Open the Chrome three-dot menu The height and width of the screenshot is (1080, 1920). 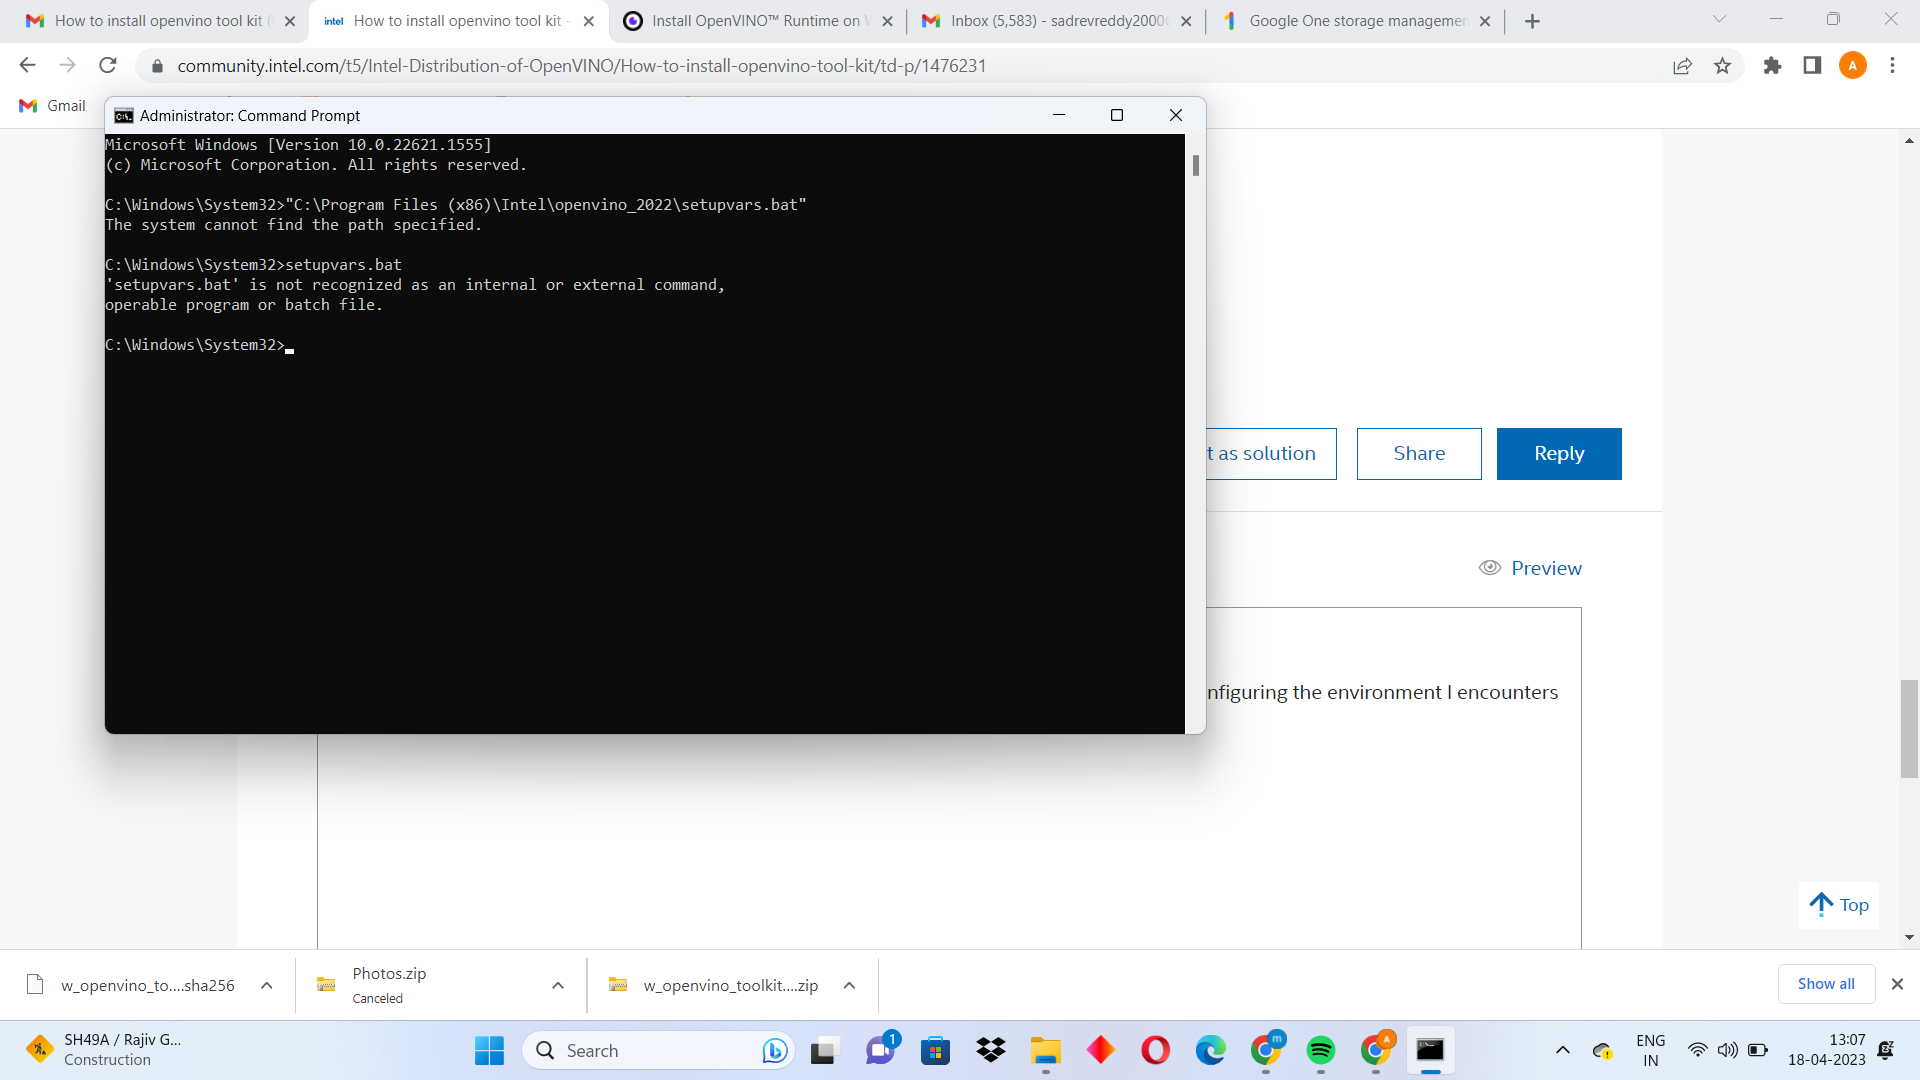point(1892,65)
